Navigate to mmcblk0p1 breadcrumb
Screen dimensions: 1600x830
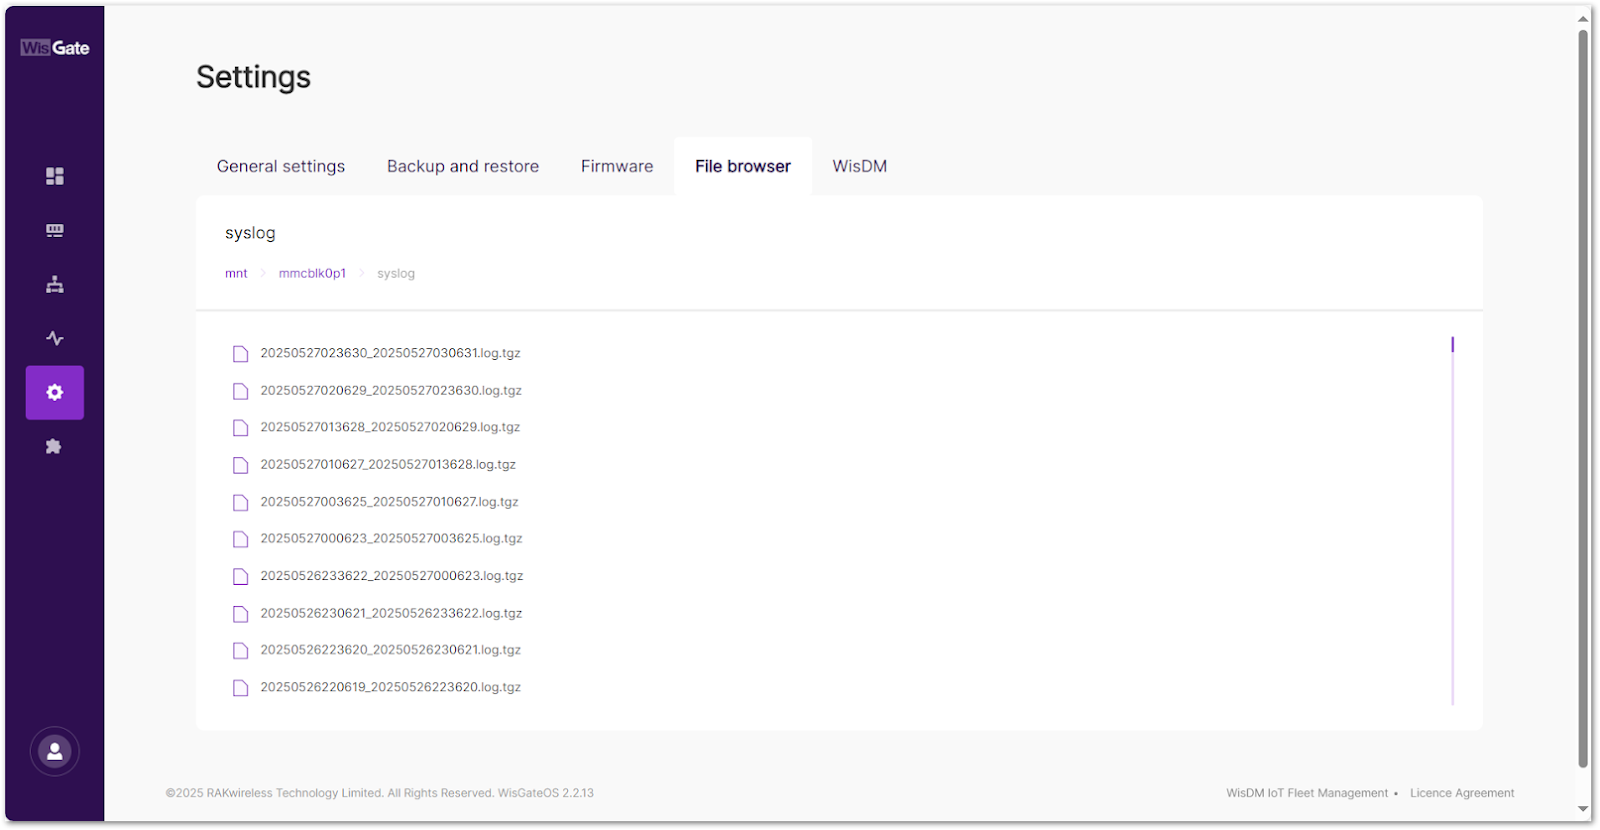312,273
